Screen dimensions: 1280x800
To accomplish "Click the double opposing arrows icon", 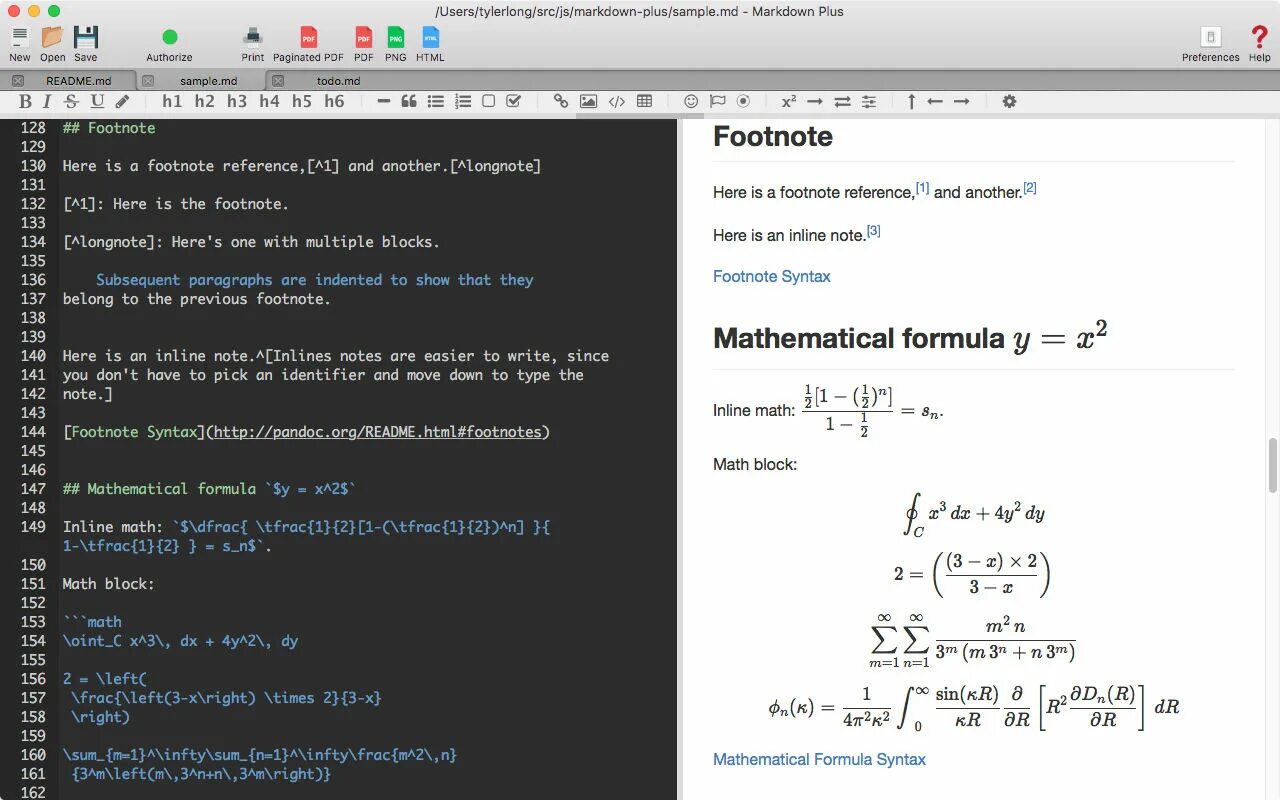I will [842, 101].
